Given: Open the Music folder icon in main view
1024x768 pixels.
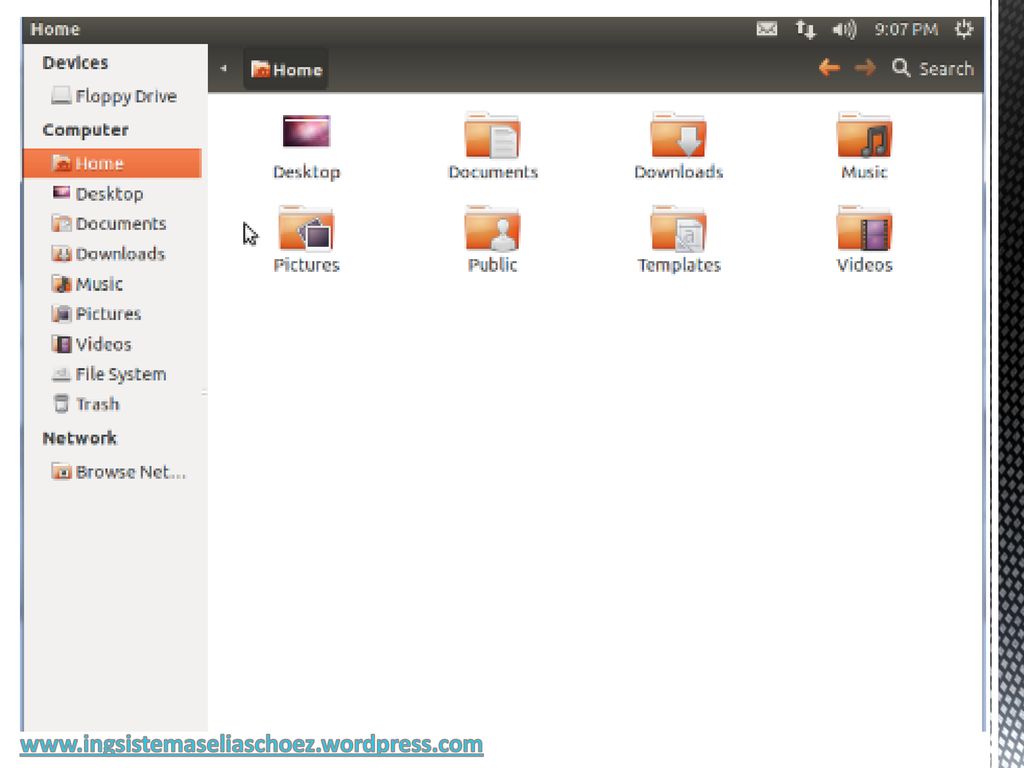Looking at the screenshot, I should coord(864,136).
